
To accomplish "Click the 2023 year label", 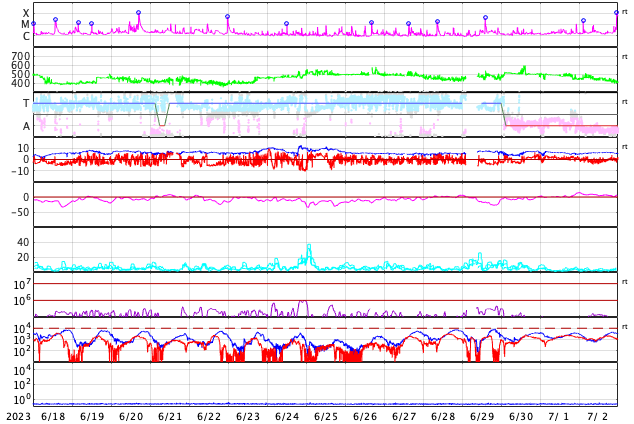I will coord(19,416).
